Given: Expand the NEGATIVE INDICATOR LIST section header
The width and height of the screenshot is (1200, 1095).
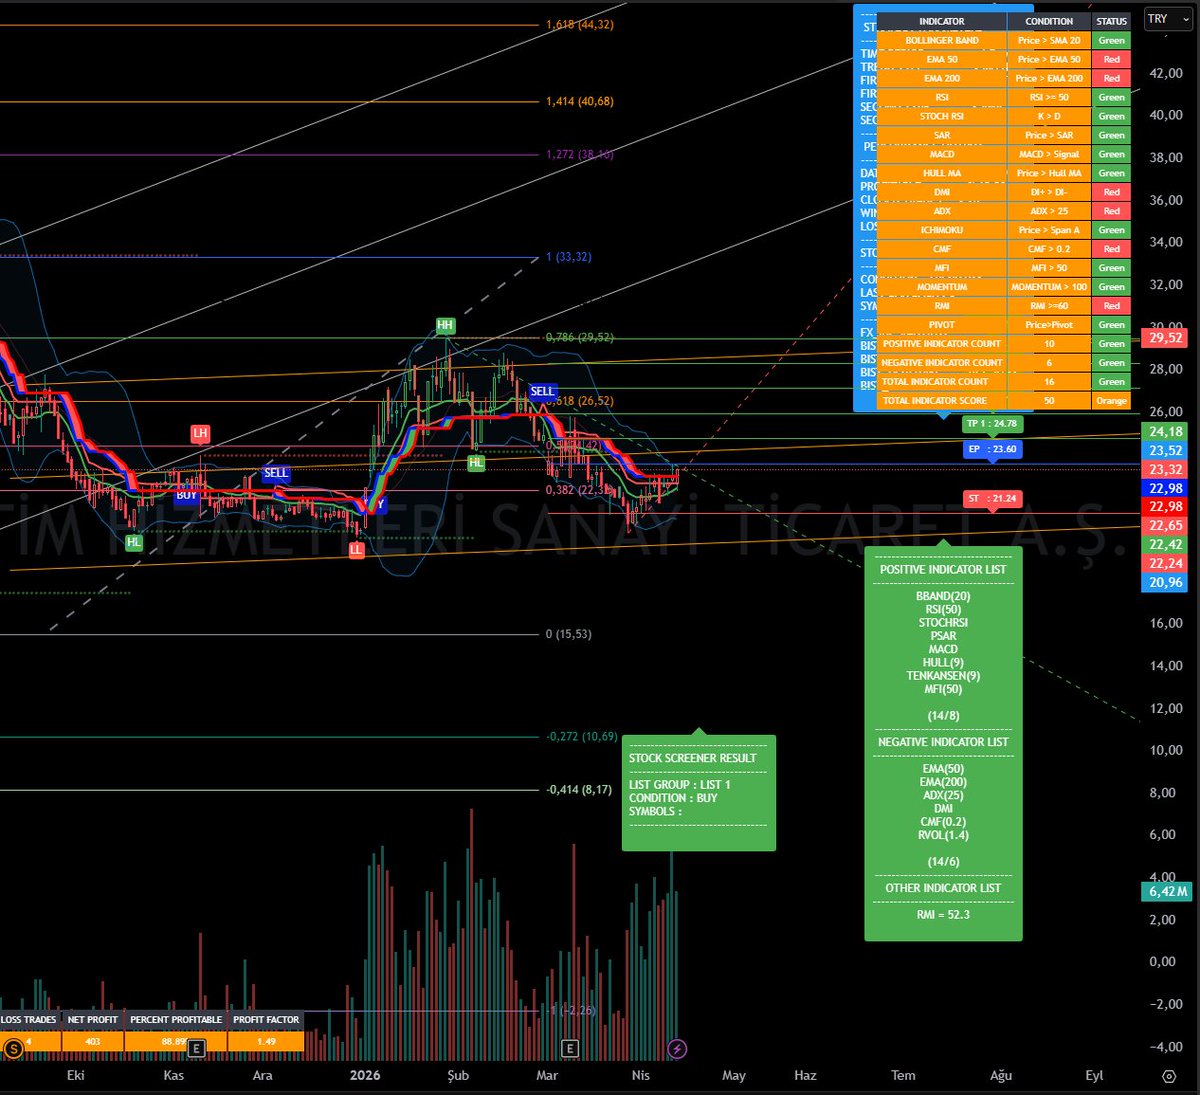Looking at the screenshot, I should pyautogui.click(x=943, y=742).
